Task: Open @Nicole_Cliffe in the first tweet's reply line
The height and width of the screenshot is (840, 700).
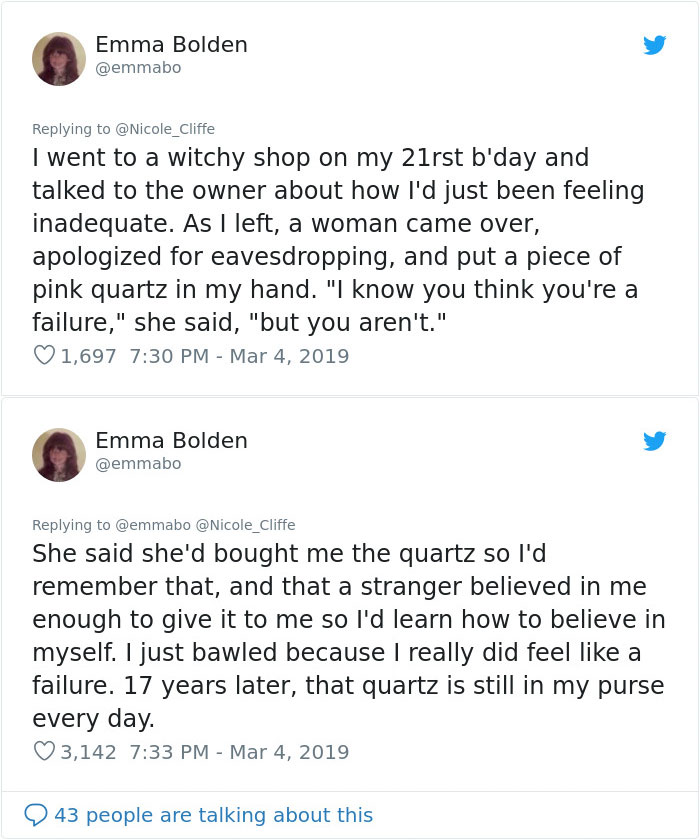Action: 165,129
